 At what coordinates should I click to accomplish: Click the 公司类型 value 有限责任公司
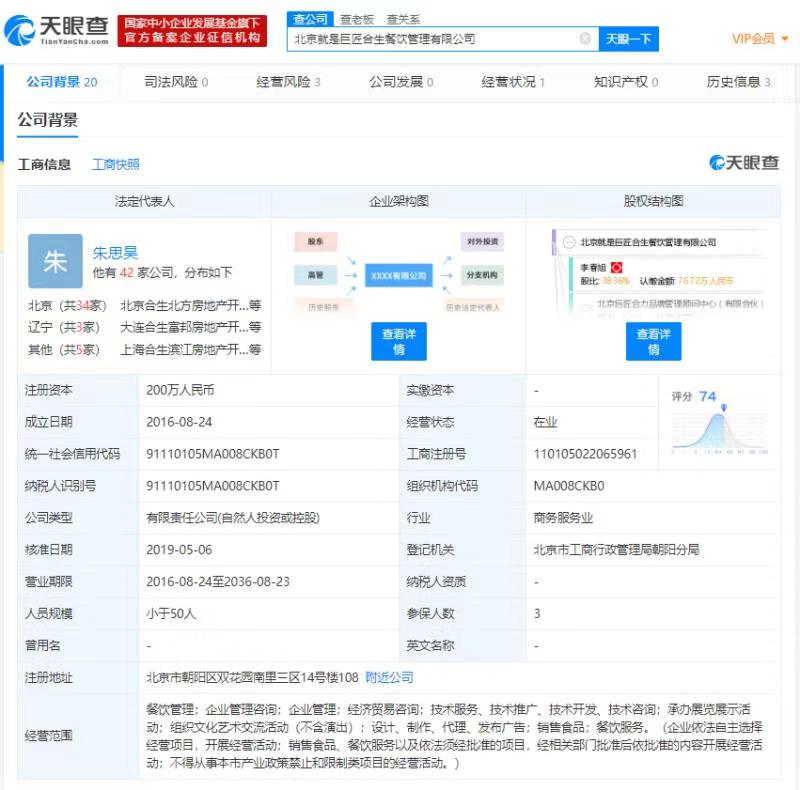pos(233,518)
